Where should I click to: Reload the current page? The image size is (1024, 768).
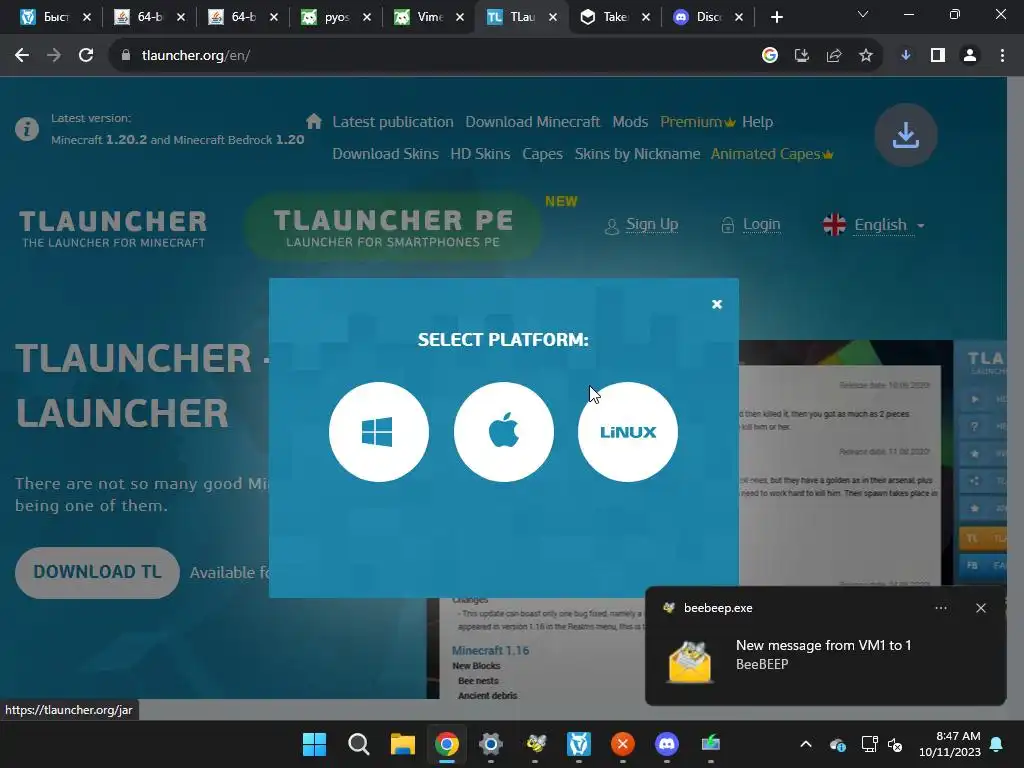click(x=86, y=56)
